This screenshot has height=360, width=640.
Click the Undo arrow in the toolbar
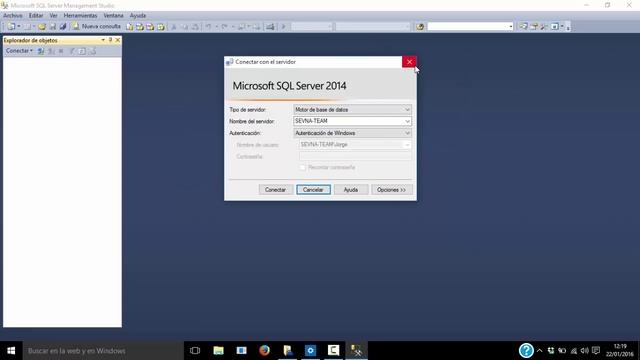[x=208, y=27]
